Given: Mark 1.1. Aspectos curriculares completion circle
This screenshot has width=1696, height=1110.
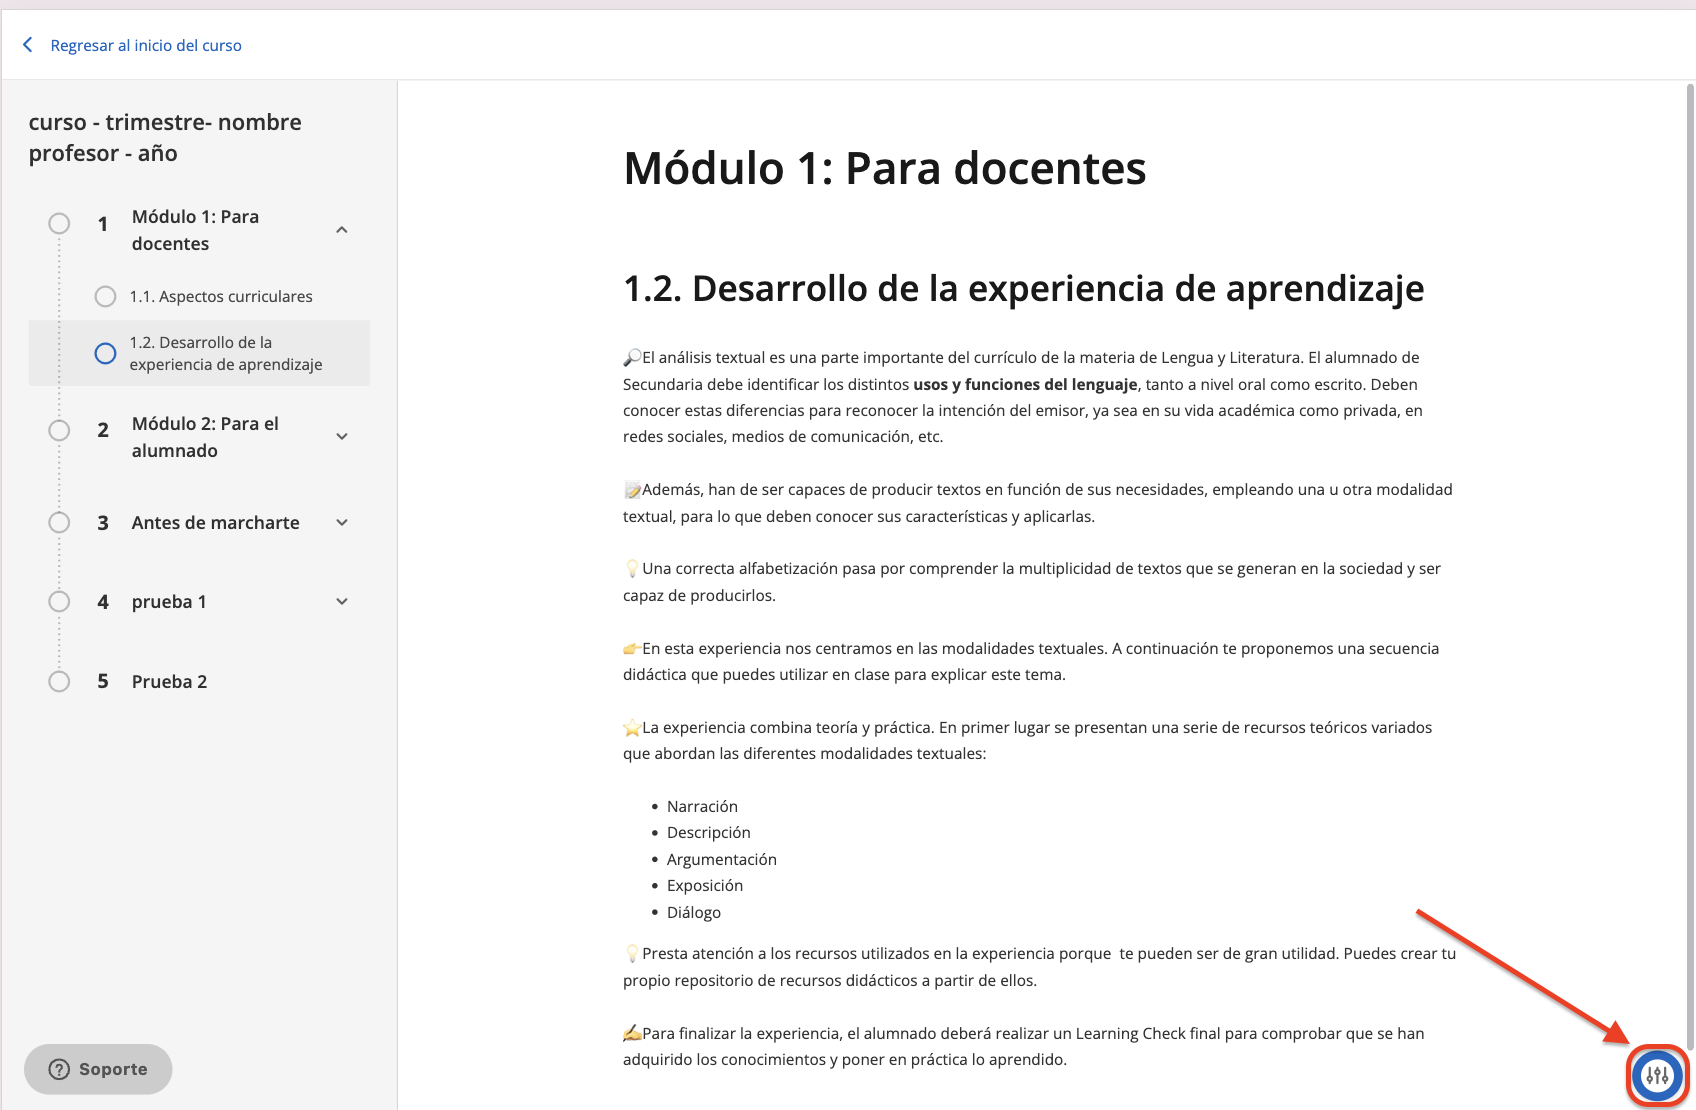Looking at the screenshot, I should 105,296.
